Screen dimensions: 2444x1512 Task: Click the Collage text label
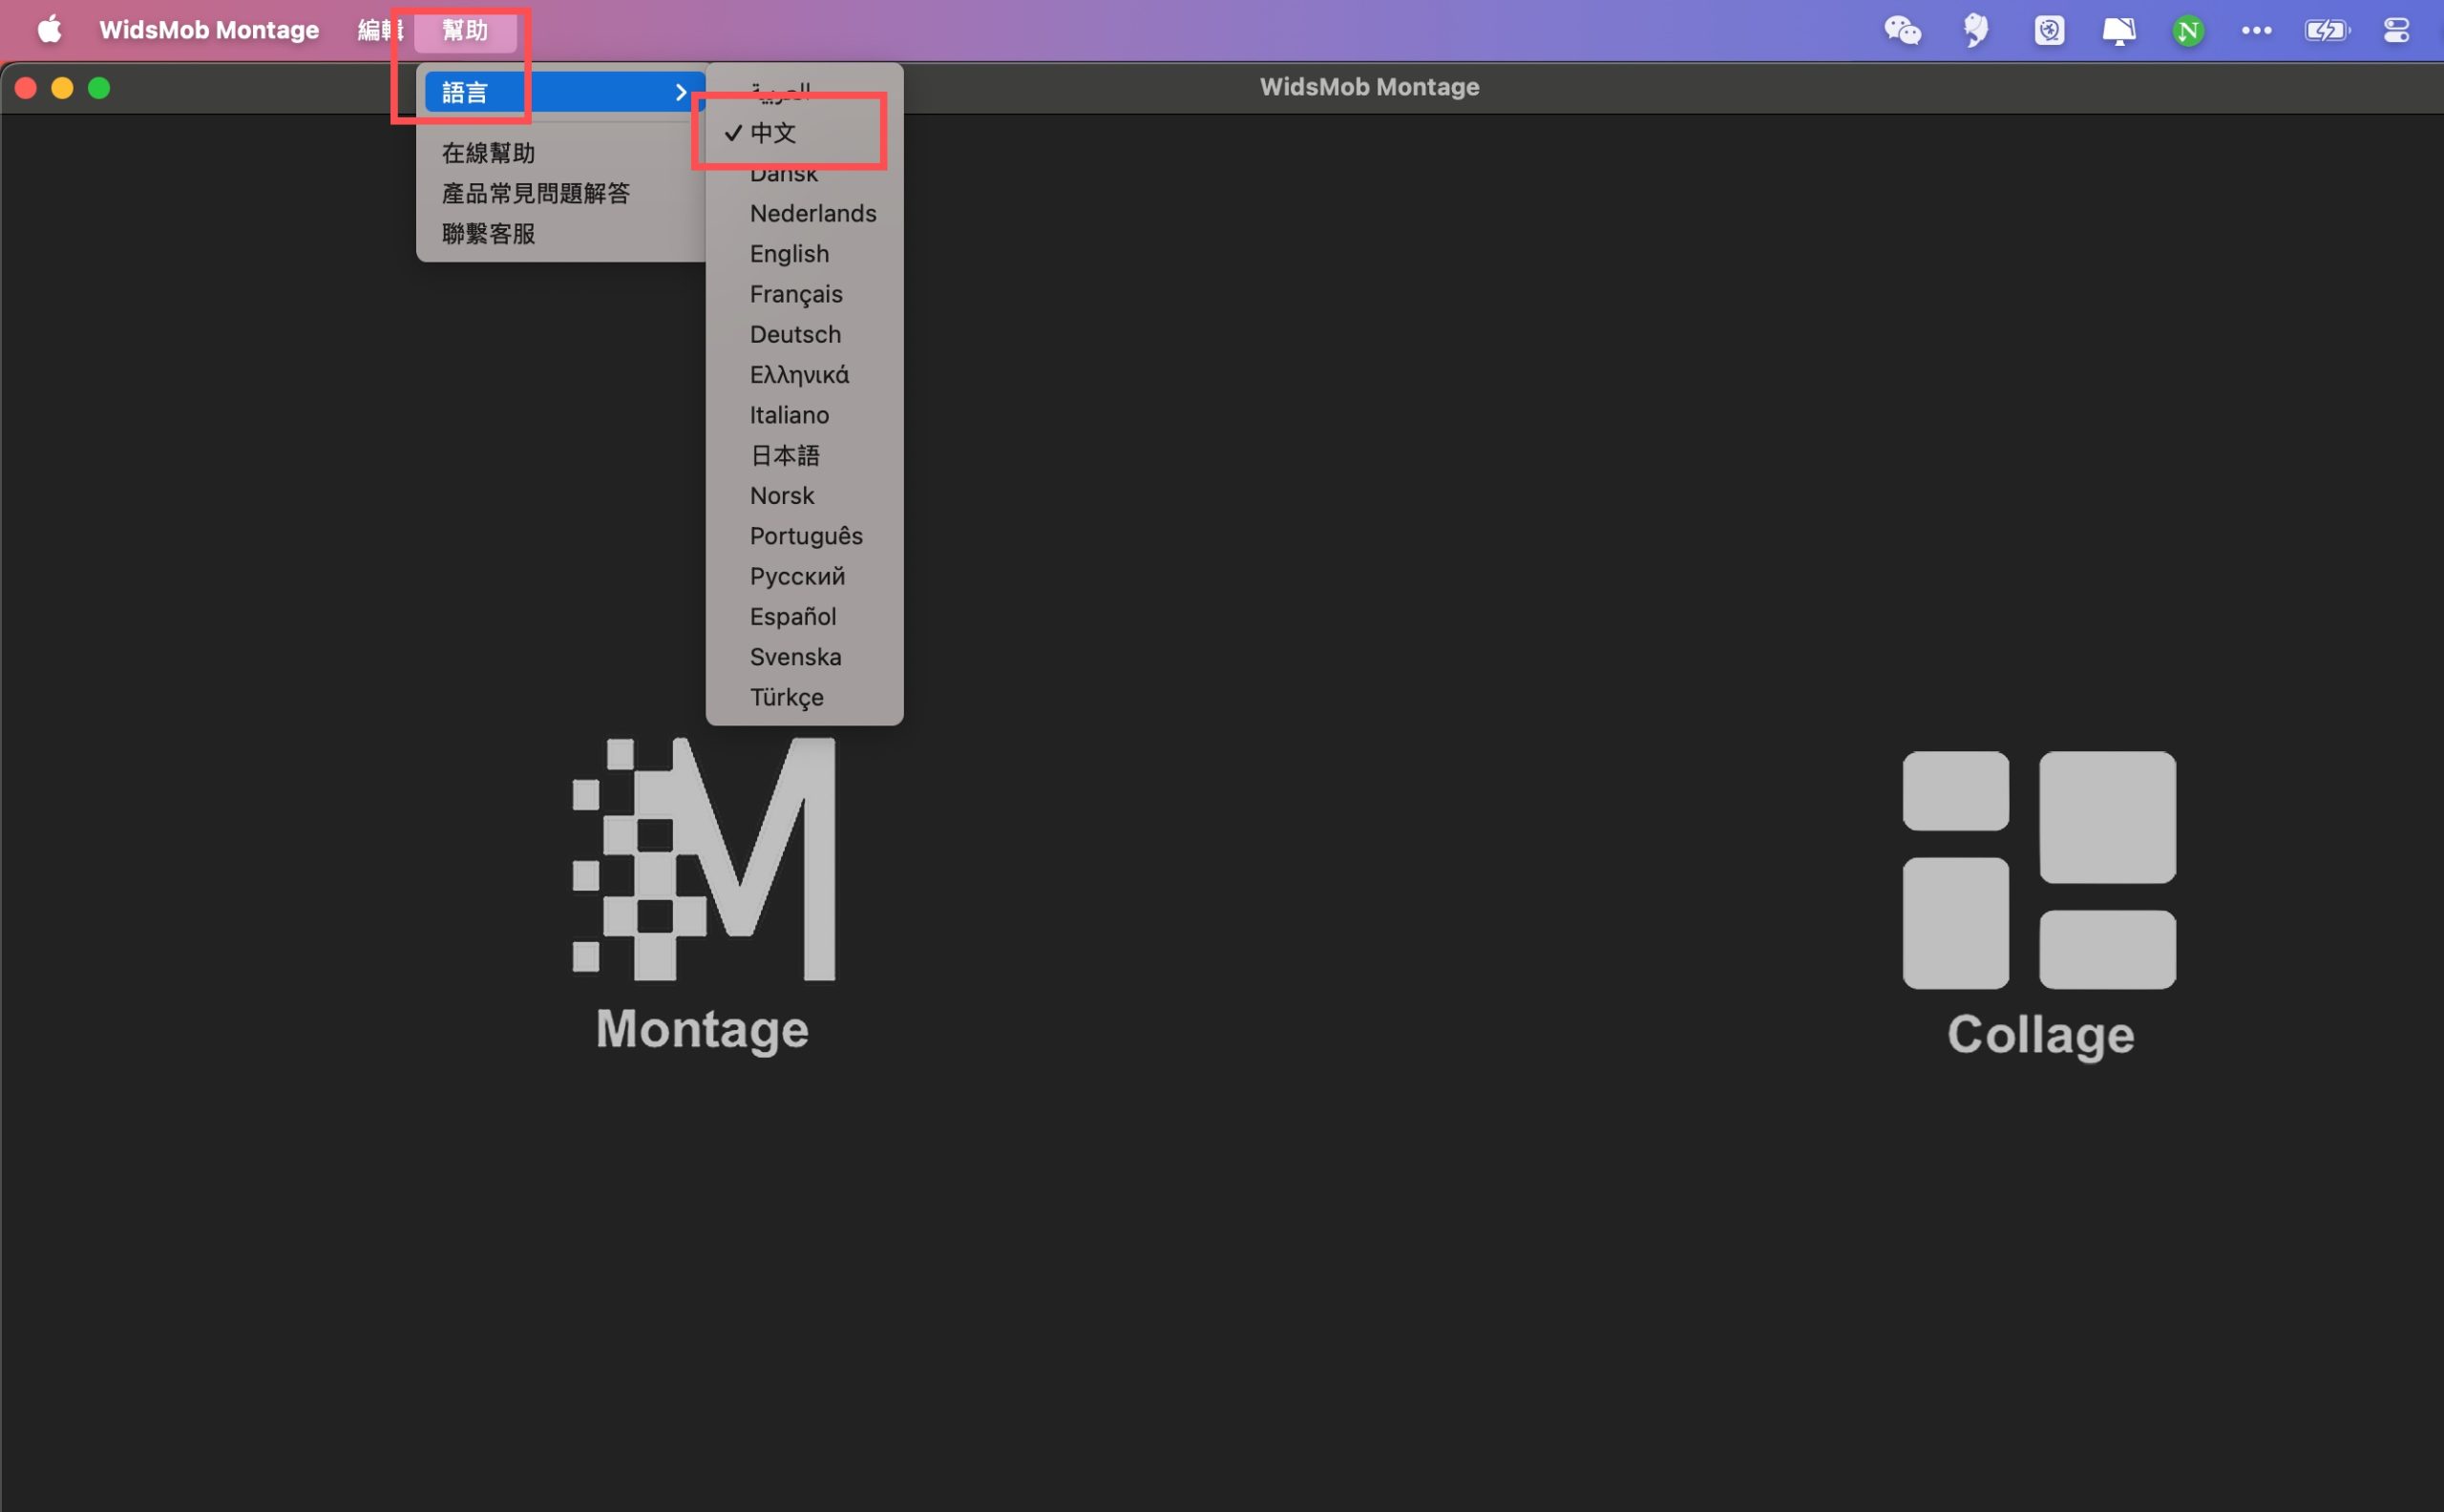point(2040,1035)
